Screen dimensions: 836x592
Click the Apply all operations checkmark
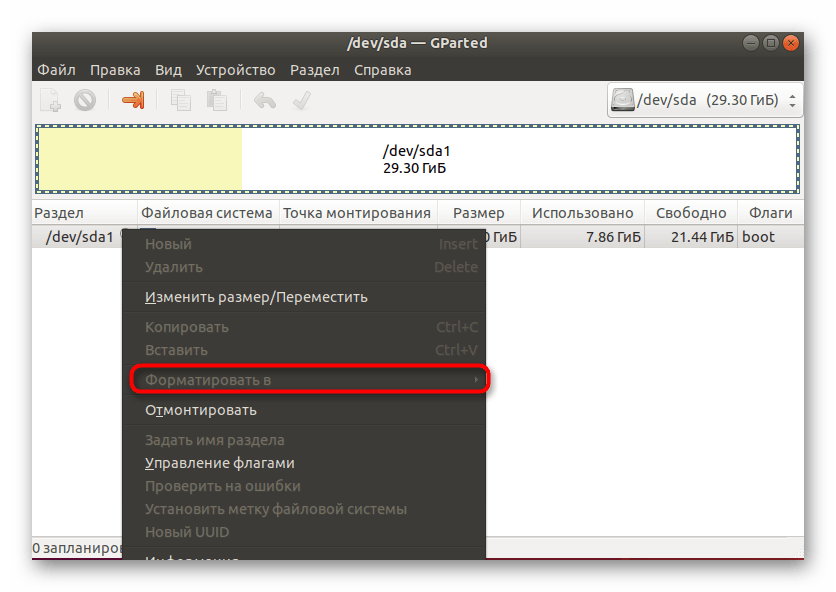(x=301, y=100)
